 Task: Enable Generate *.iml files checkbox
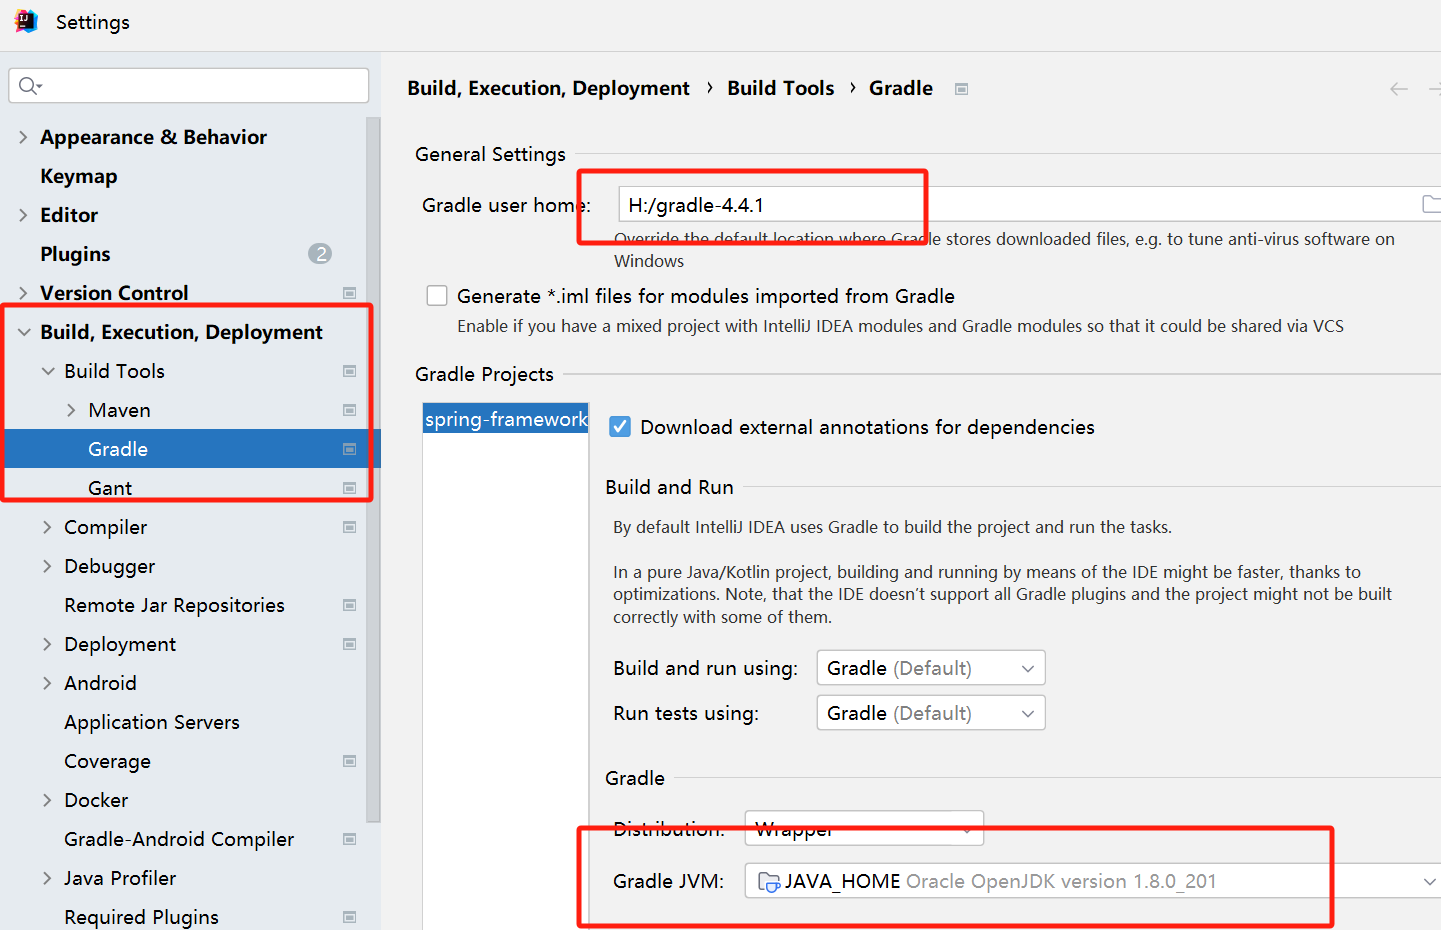437,296
